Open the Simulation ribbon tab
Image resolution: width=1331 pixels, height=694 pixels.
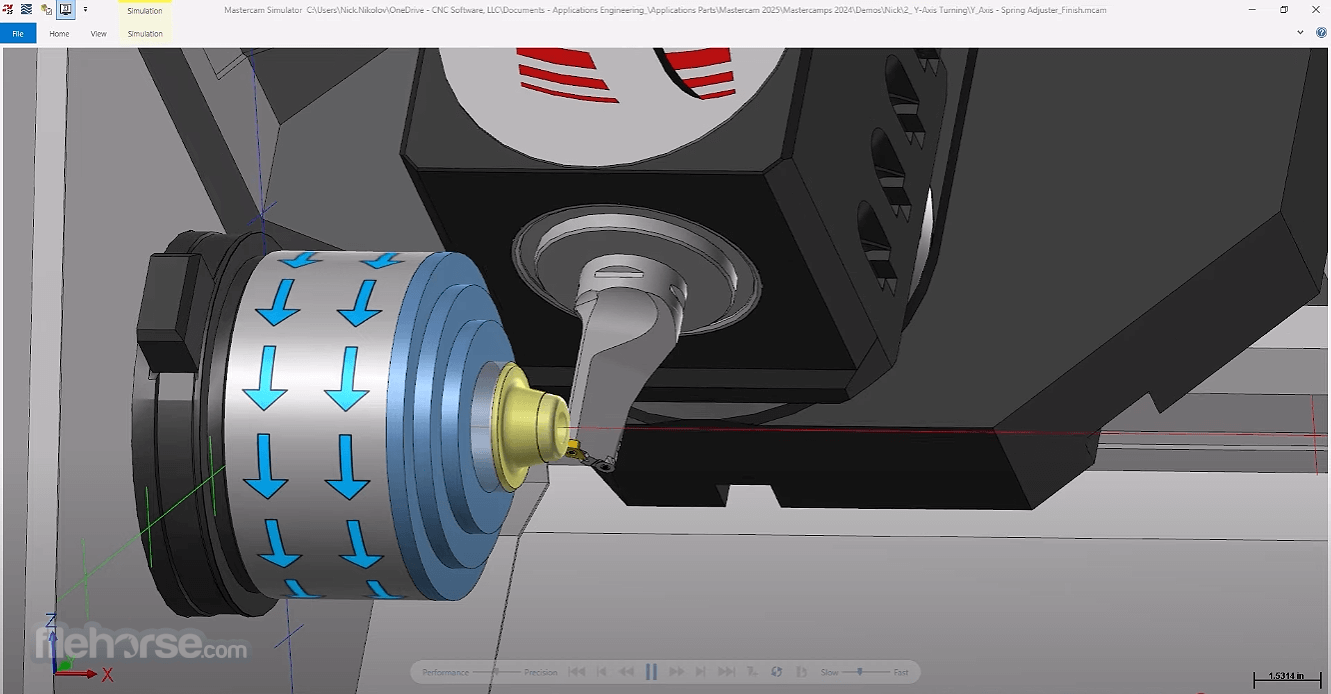coord(145,33)
